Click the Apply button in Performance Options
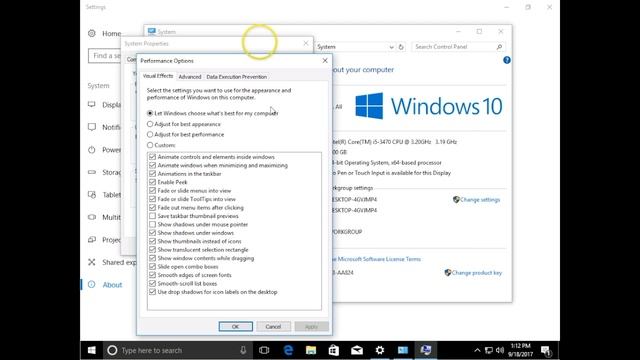640x360 pixels. coord(311,327)
